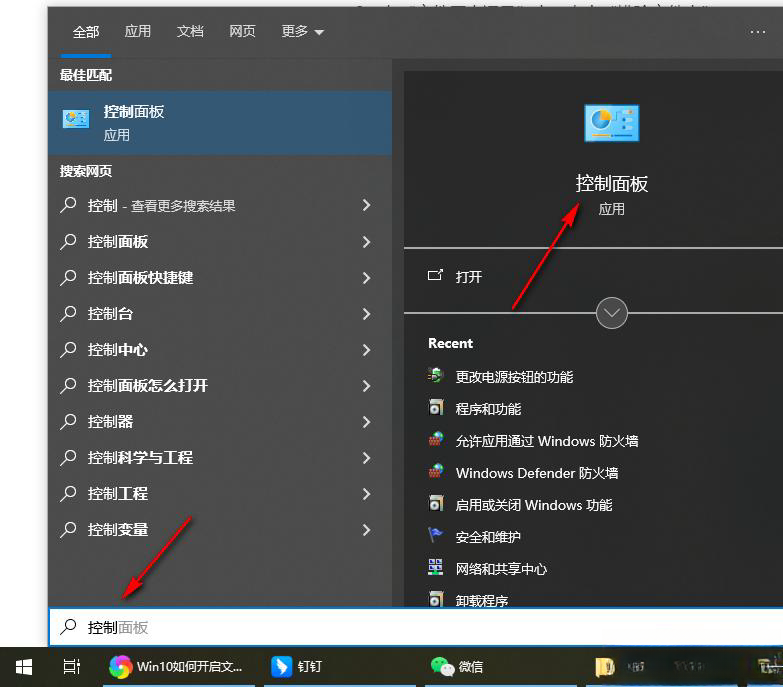Open Windows Defender 防火墙 recent item
Viewport: 783px width, 687px height.
537,473
